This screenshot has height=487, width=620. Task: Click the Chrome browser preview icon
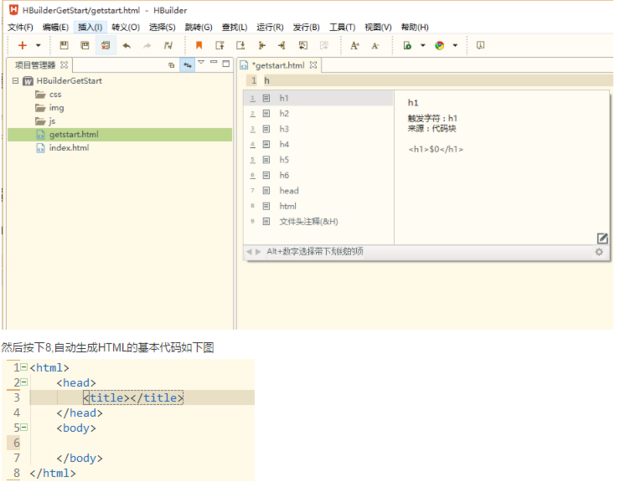point(439,45)
